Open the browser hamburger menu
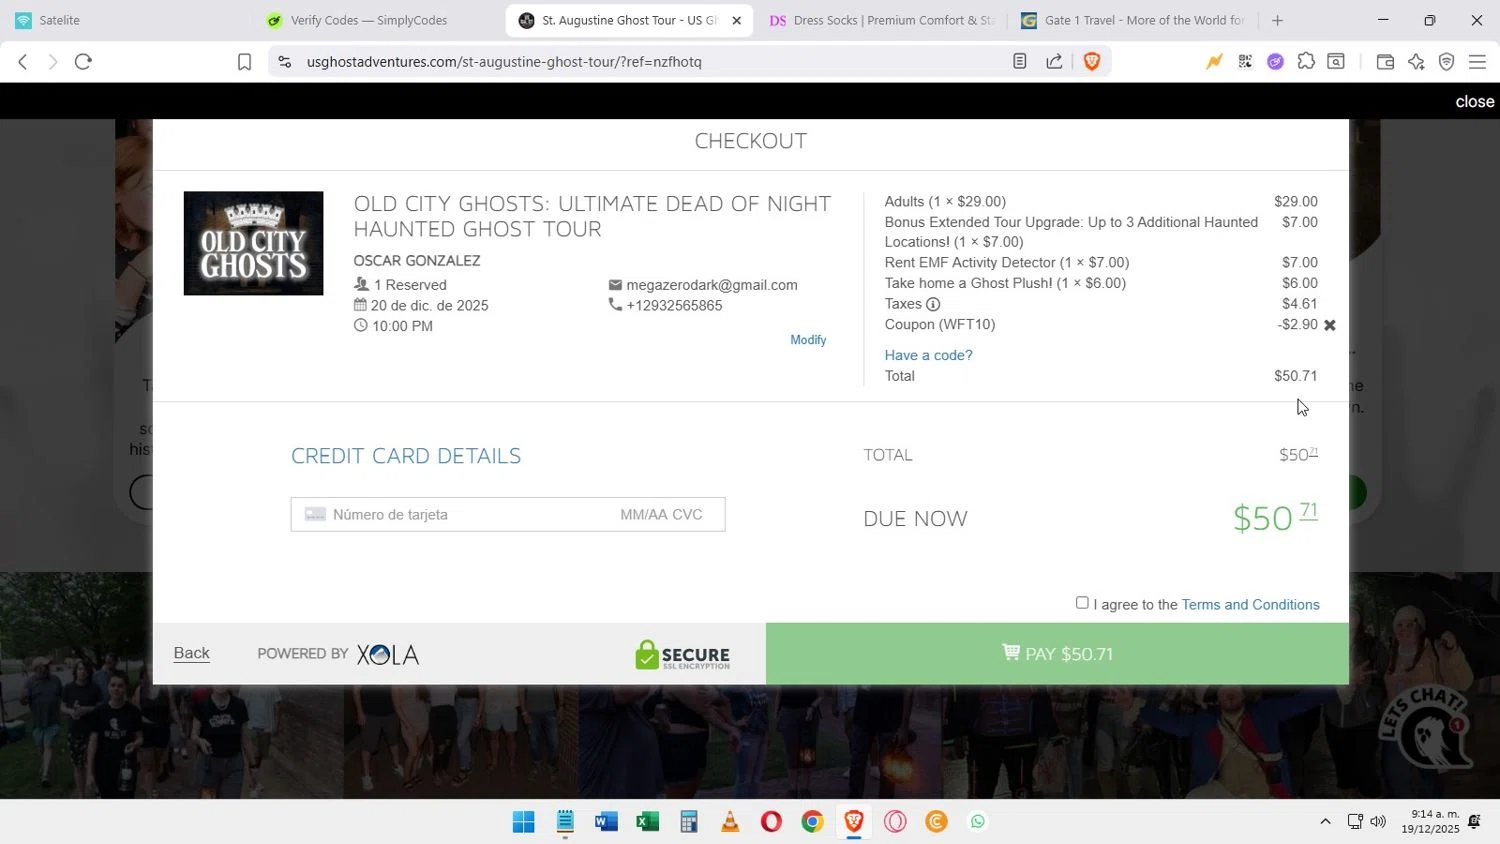 click(x=1477, y=62)
